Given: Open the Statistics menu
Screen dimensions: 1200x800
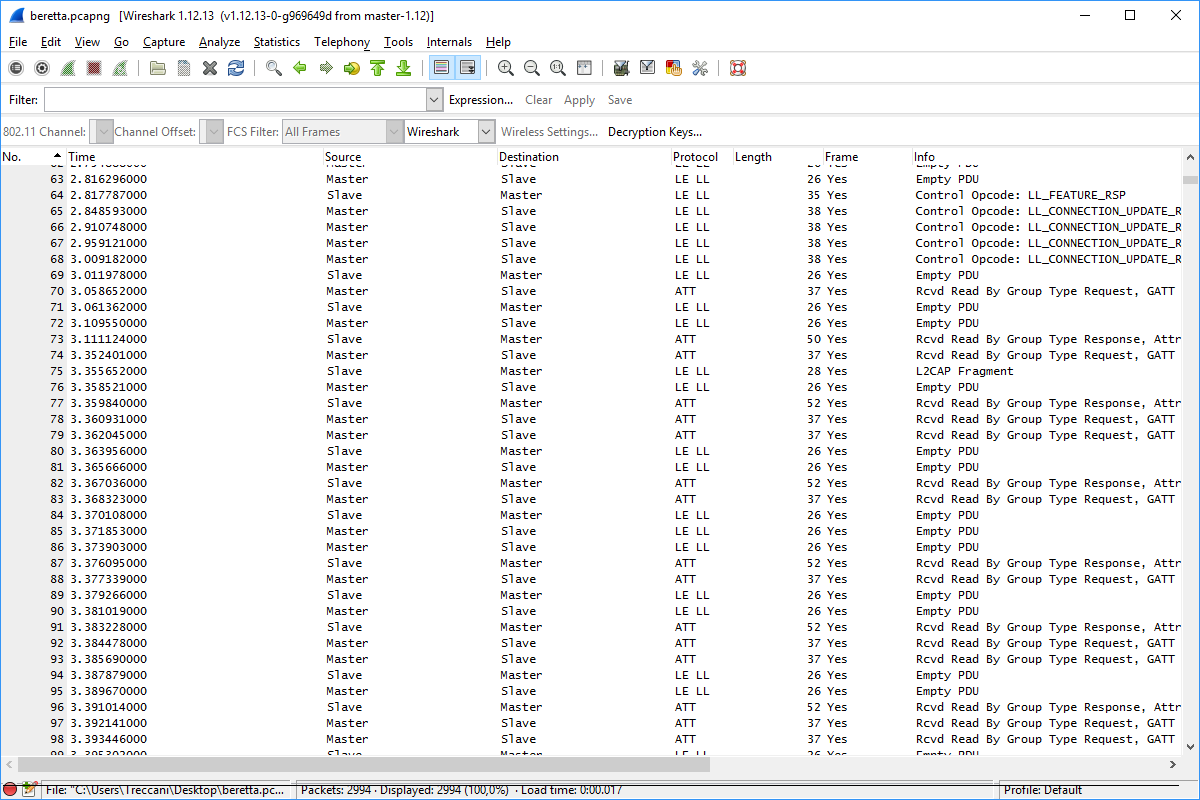Looking at the screenshot, I should pyautogui.click(x=277, y=42).
